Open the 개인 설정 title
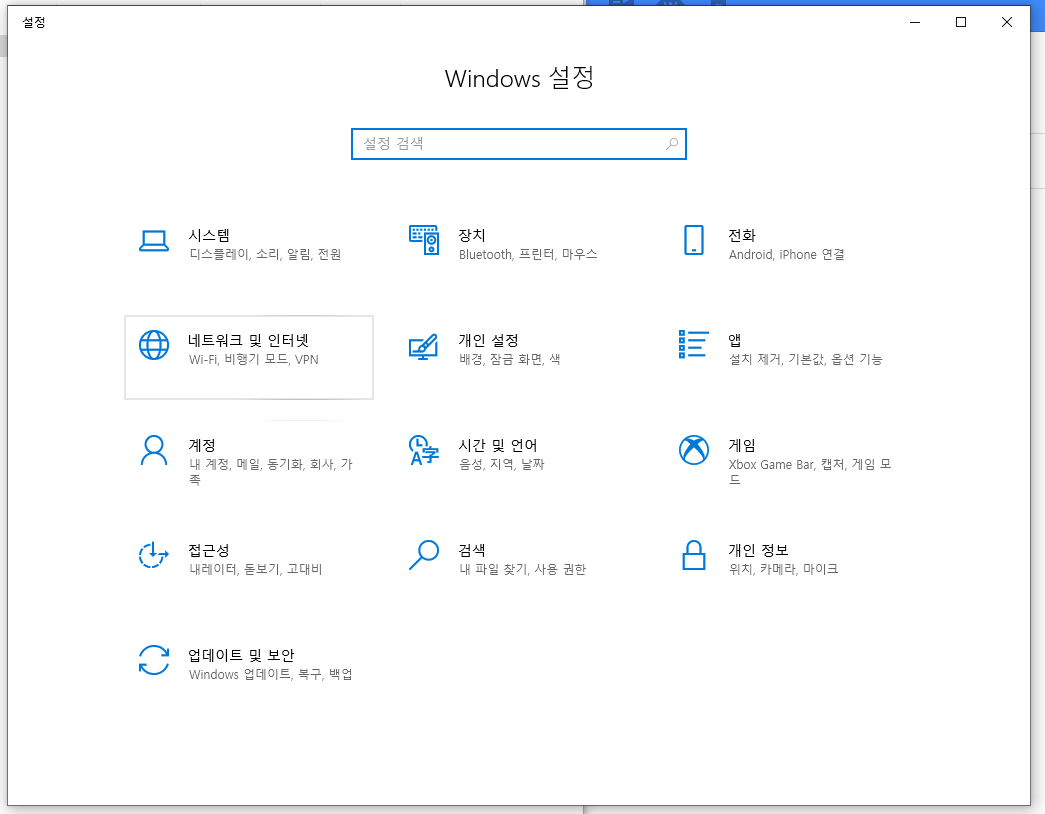The height and width of the screenshot is (814, 1045). pyautogui.click(x=489, y=341)
